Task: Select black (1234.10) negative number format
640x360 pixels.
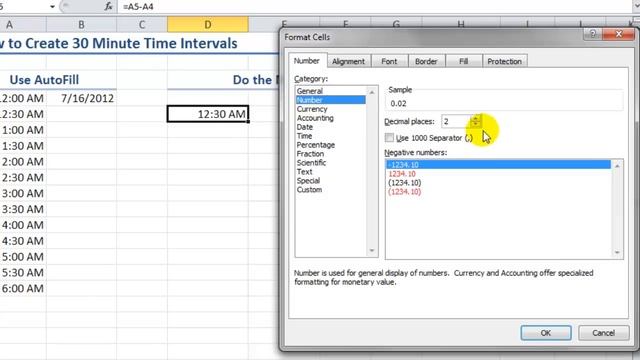Action: tap(498, 182)
